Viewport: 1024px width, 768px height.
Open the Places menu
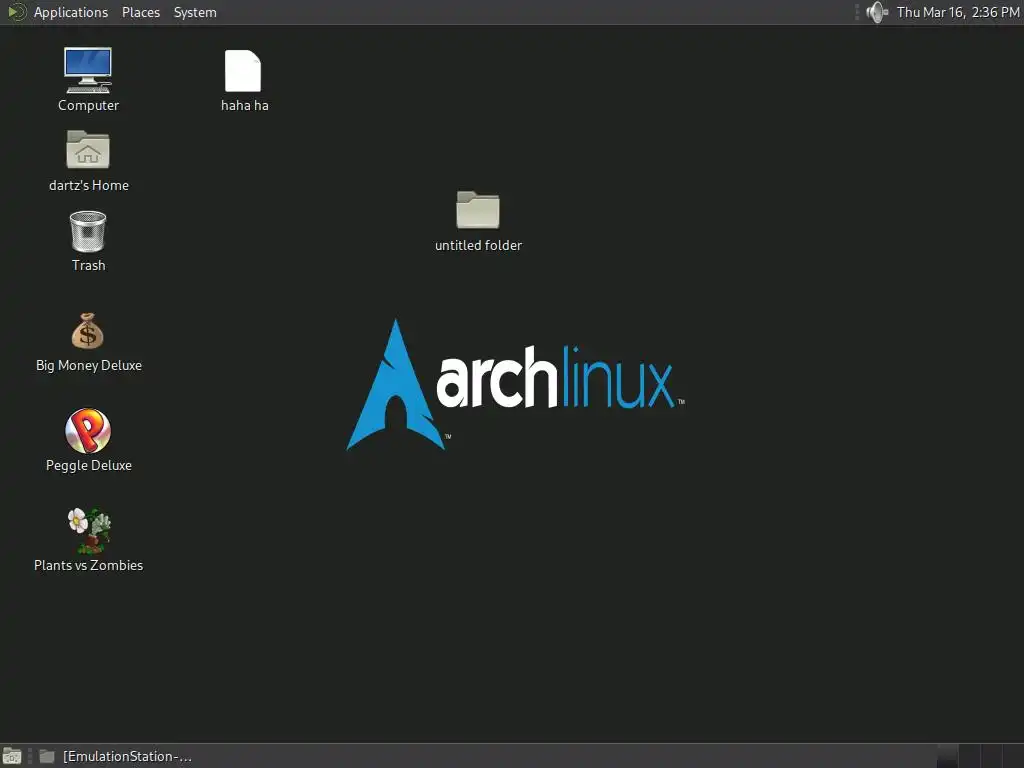click(x=140, y=12)
